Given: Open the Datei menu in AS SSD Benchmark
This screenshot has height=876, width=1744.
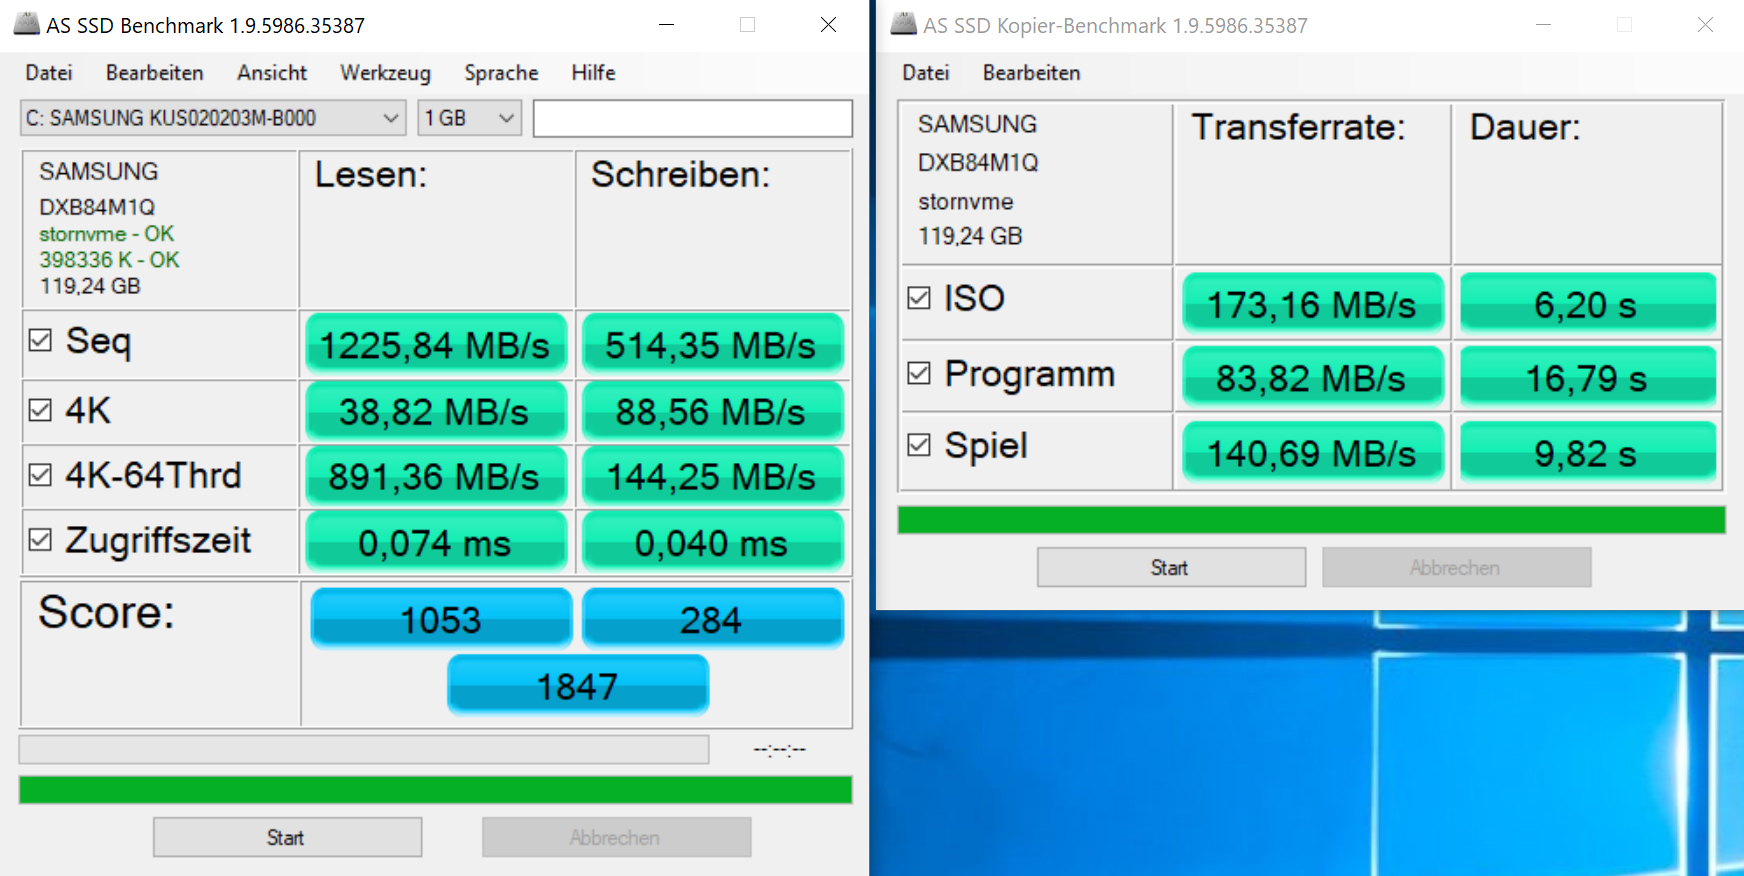Looking at the screenshot, I should click(x=49, y=73).
